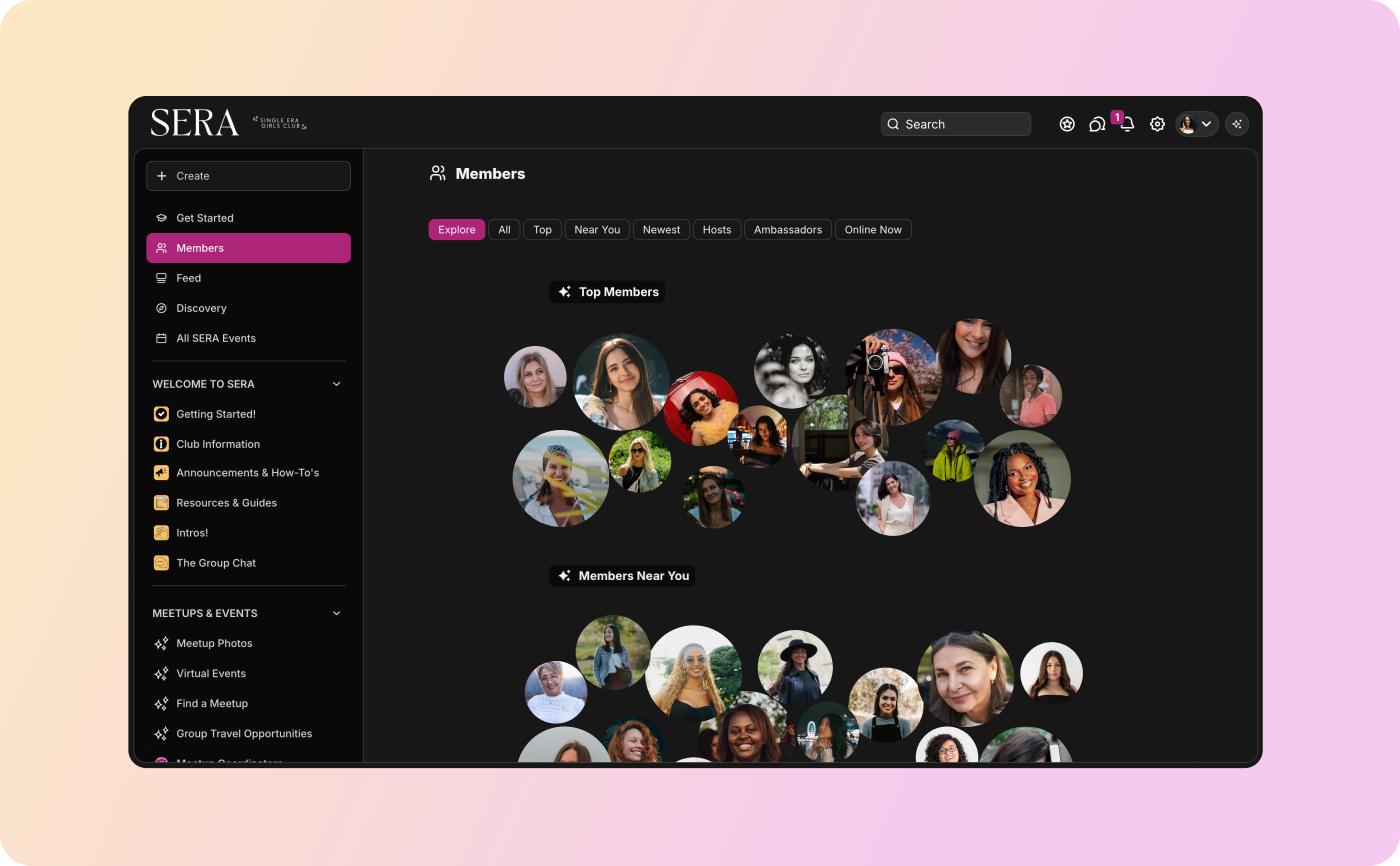Open The Group Chat space

click(248, 563)
